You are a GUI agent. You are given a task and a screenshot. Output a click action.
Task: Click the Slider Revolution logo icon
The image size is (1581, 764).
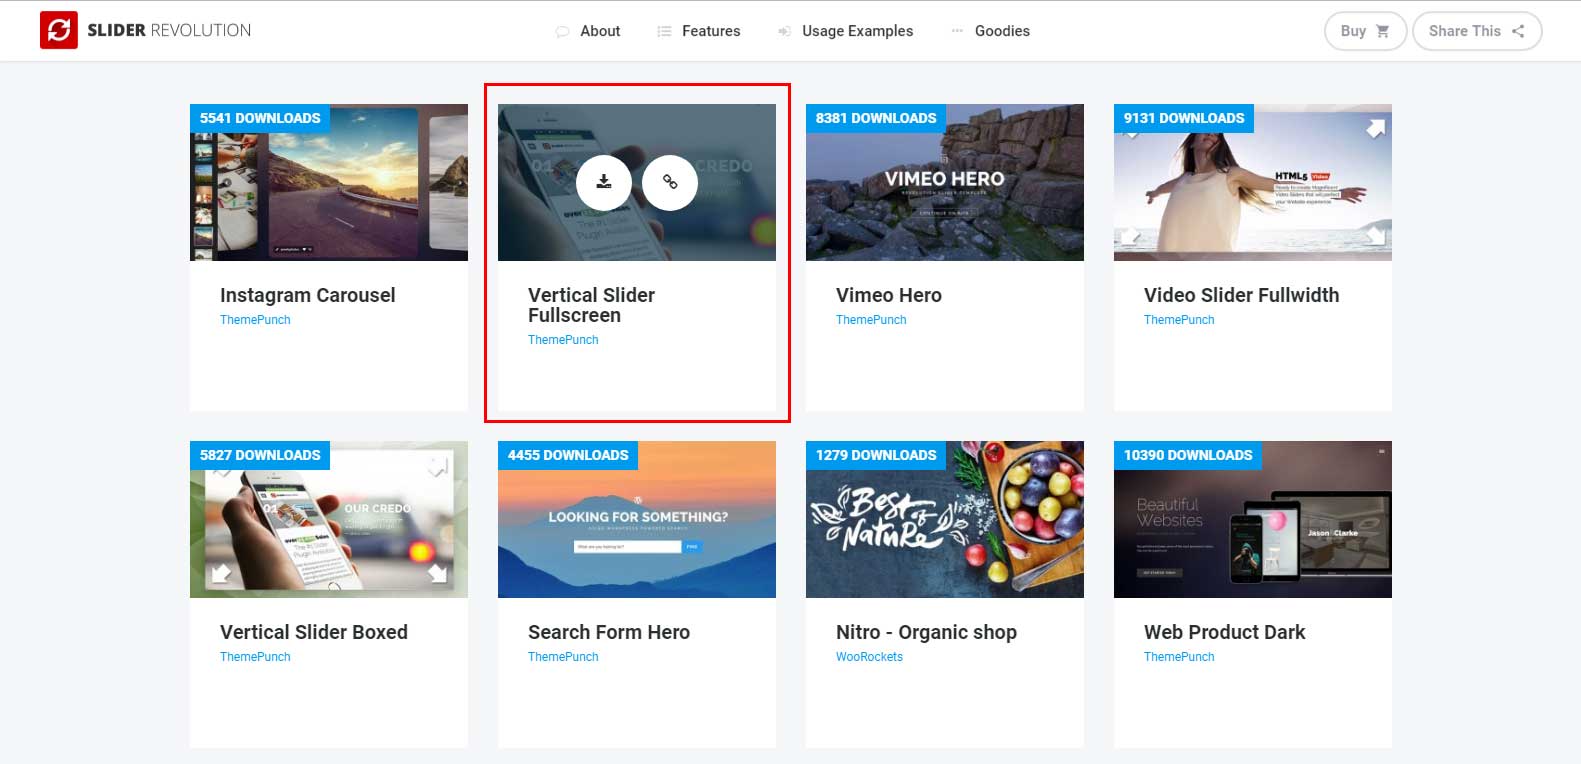coord(59,31)
